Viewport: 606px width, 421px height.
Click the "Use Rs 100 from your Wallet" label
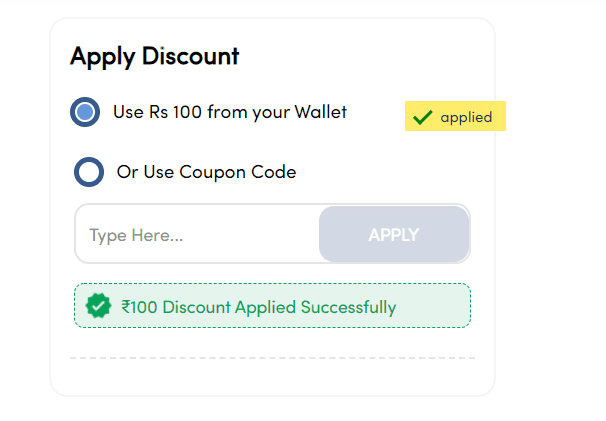(229, 112)
